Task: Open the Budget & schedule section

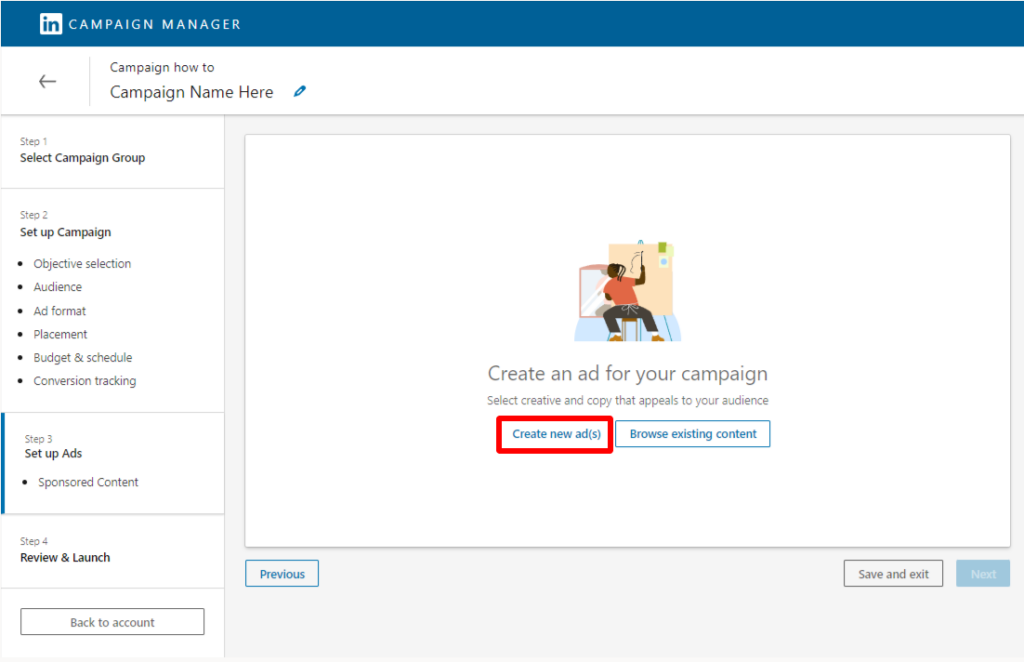Action: pos(83,358)
